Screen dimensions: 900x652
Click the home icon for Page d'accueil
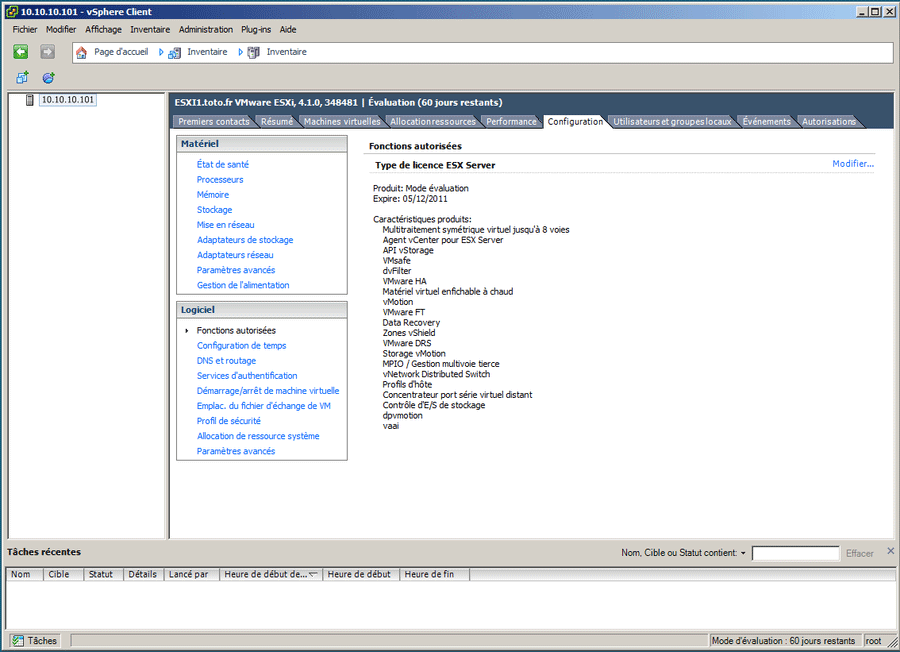(x=82, y=52)
